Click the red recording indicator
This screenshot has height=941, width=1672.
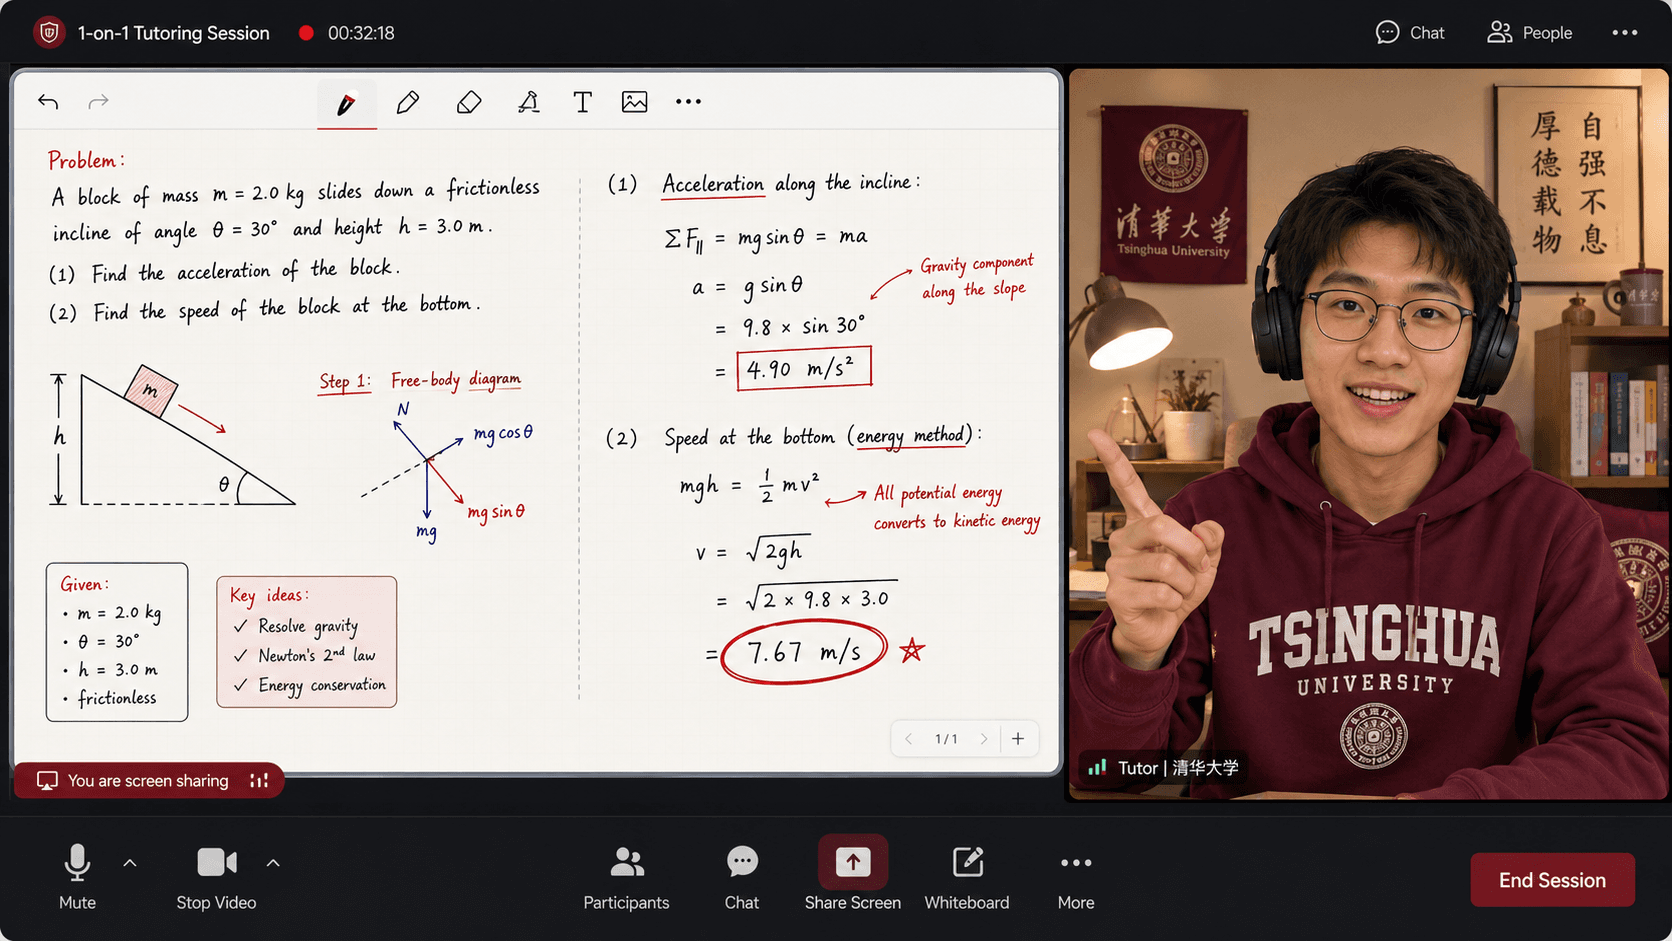(306, 33)
